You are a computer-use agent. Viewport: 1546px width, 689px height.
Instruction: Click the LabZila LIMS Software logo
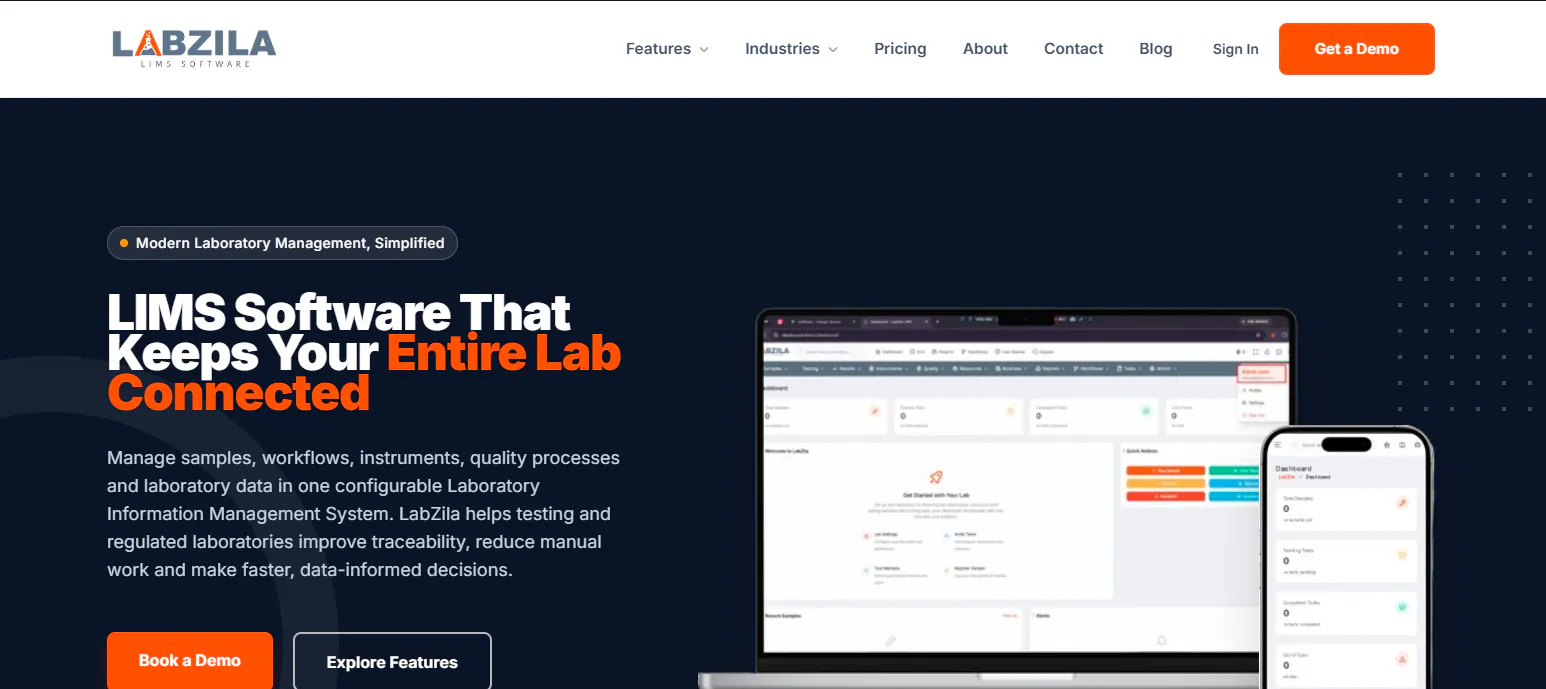coord(194,48)
